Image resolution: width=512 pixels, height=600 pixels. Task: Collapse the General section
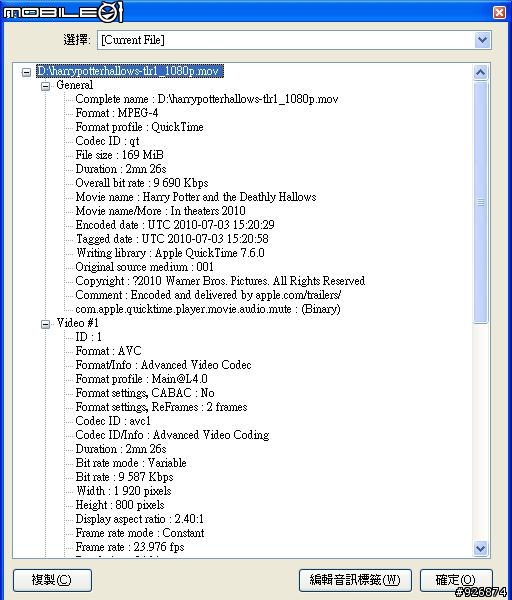coord(45,86)
